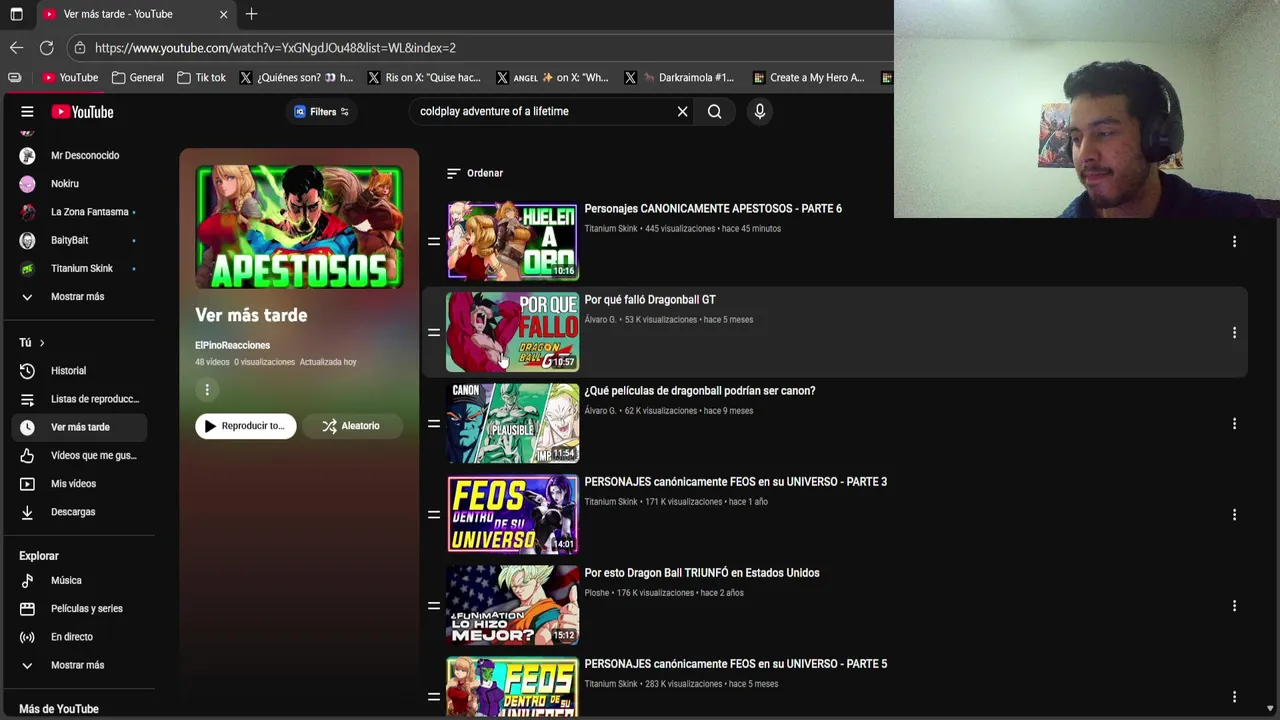Click the YouTube search input field
Image resolution: width=1280 pixels, height=720 pixels.
tap(545, 112)
